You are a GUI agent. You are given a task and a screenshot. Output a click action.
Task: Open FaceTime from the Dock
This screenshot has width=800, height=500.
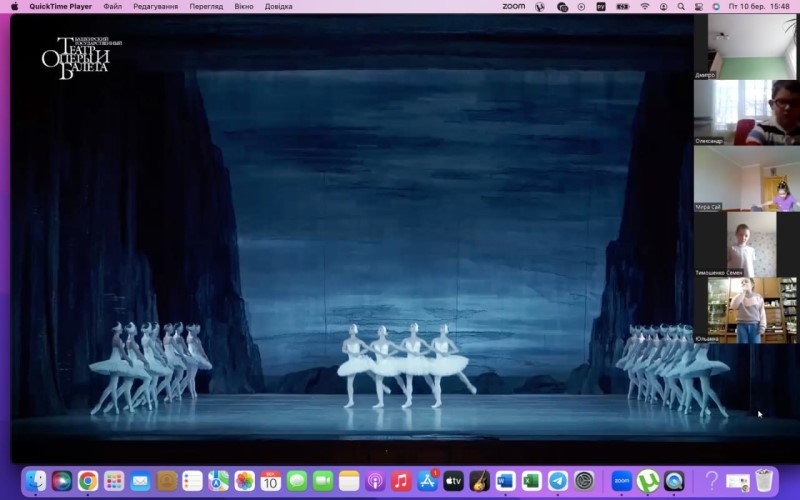pos(322,481)
